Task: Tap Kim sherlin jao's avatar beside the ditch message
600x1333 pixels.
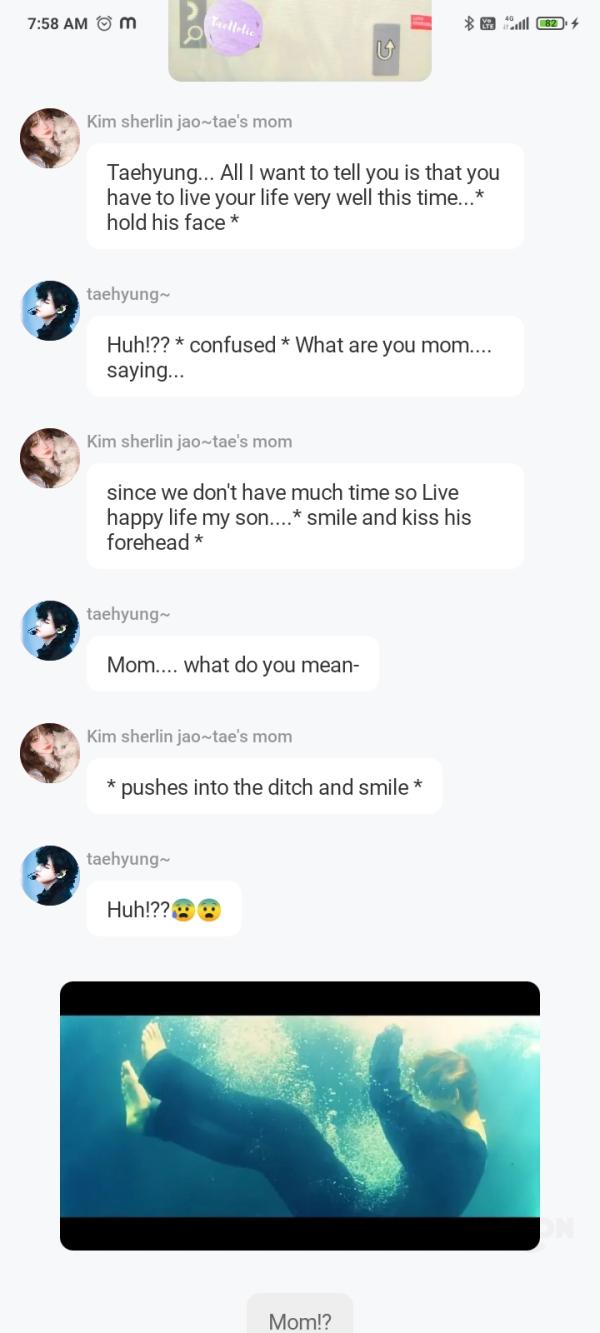Action: point(50,753)
